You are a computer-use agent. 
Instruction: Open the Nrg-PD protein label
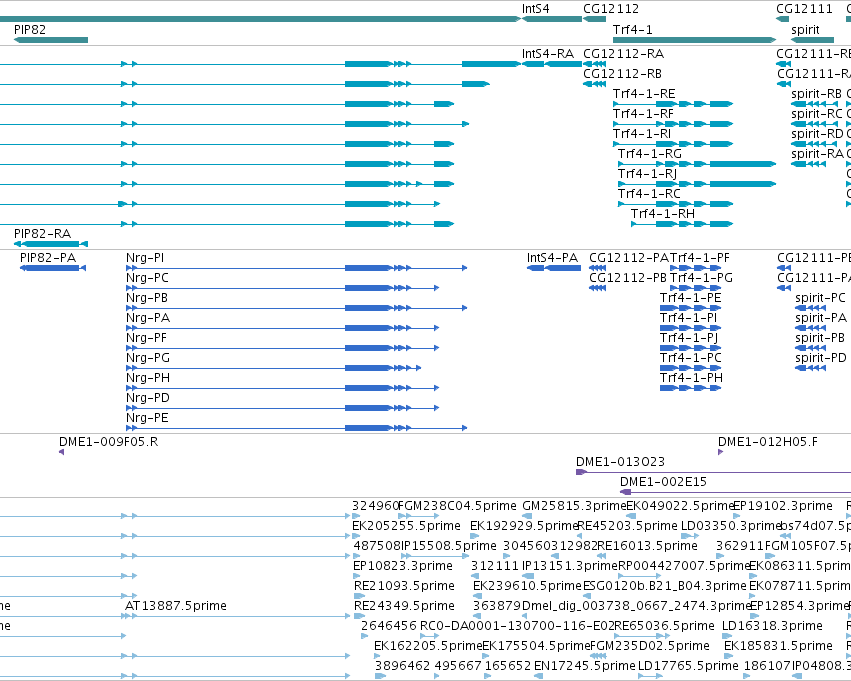pyautogui.click(x=148, y=398)
